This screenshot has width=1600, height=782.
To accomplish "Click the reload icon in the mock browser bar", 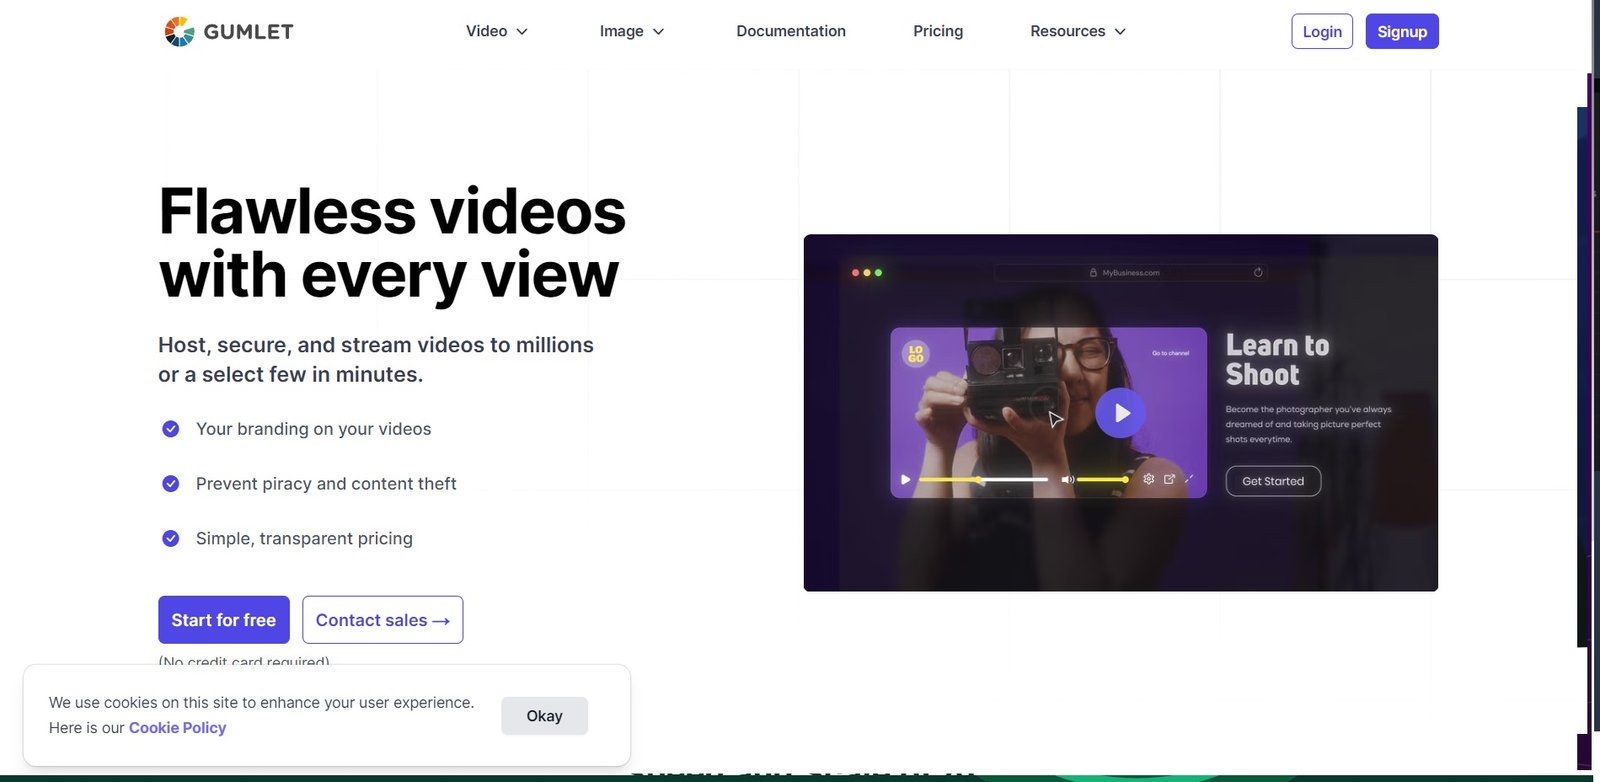I will tap(1258, 272).
